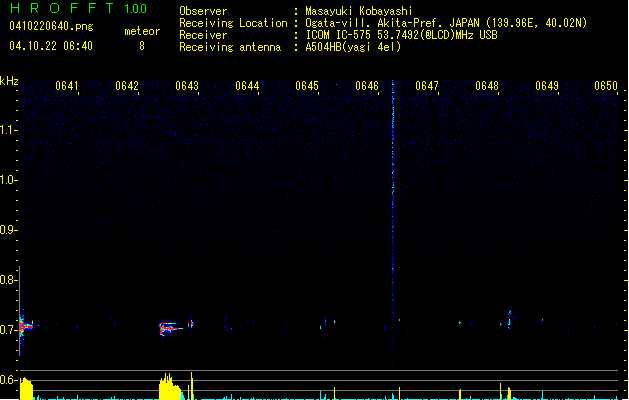629x400 pixels.
Task: Click the 0.7 kHz frequency label
Action: point(8,330)
